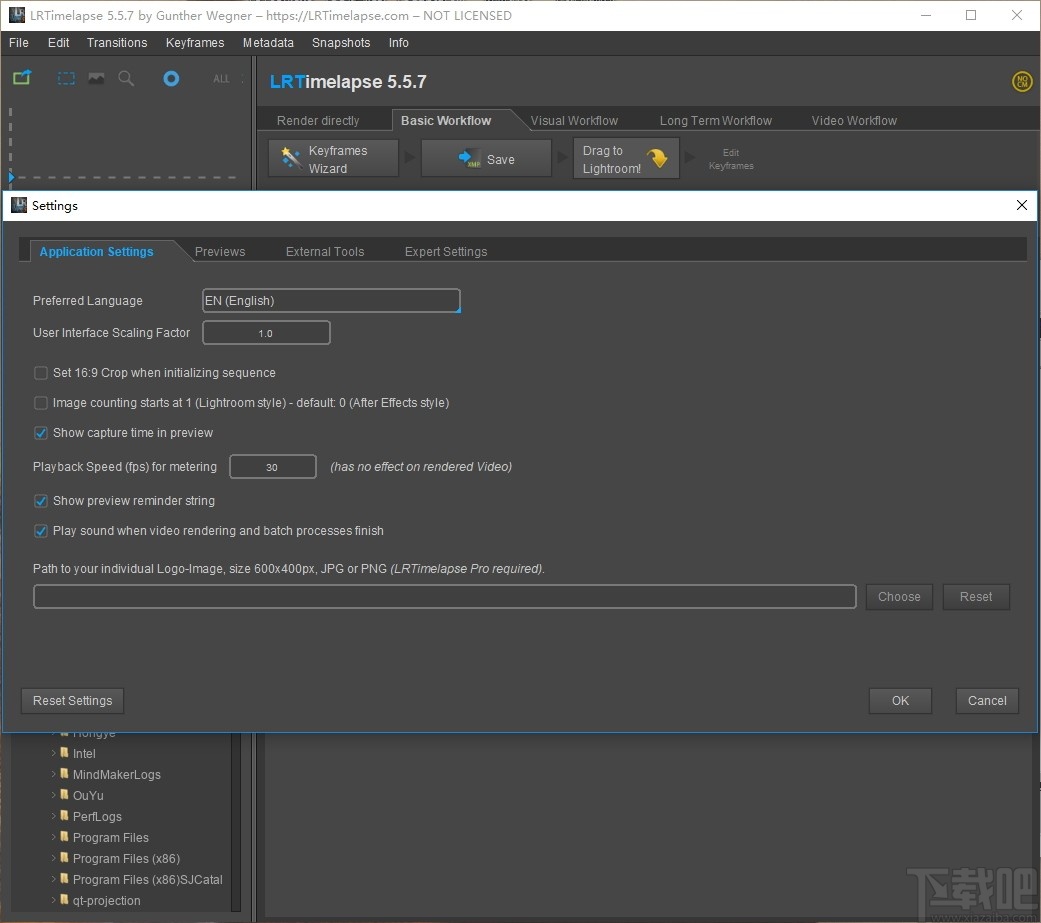This screenshot has width=1041, height=923.
Task: Expand the PerfLogs folder node
Action: pos(54,816)
